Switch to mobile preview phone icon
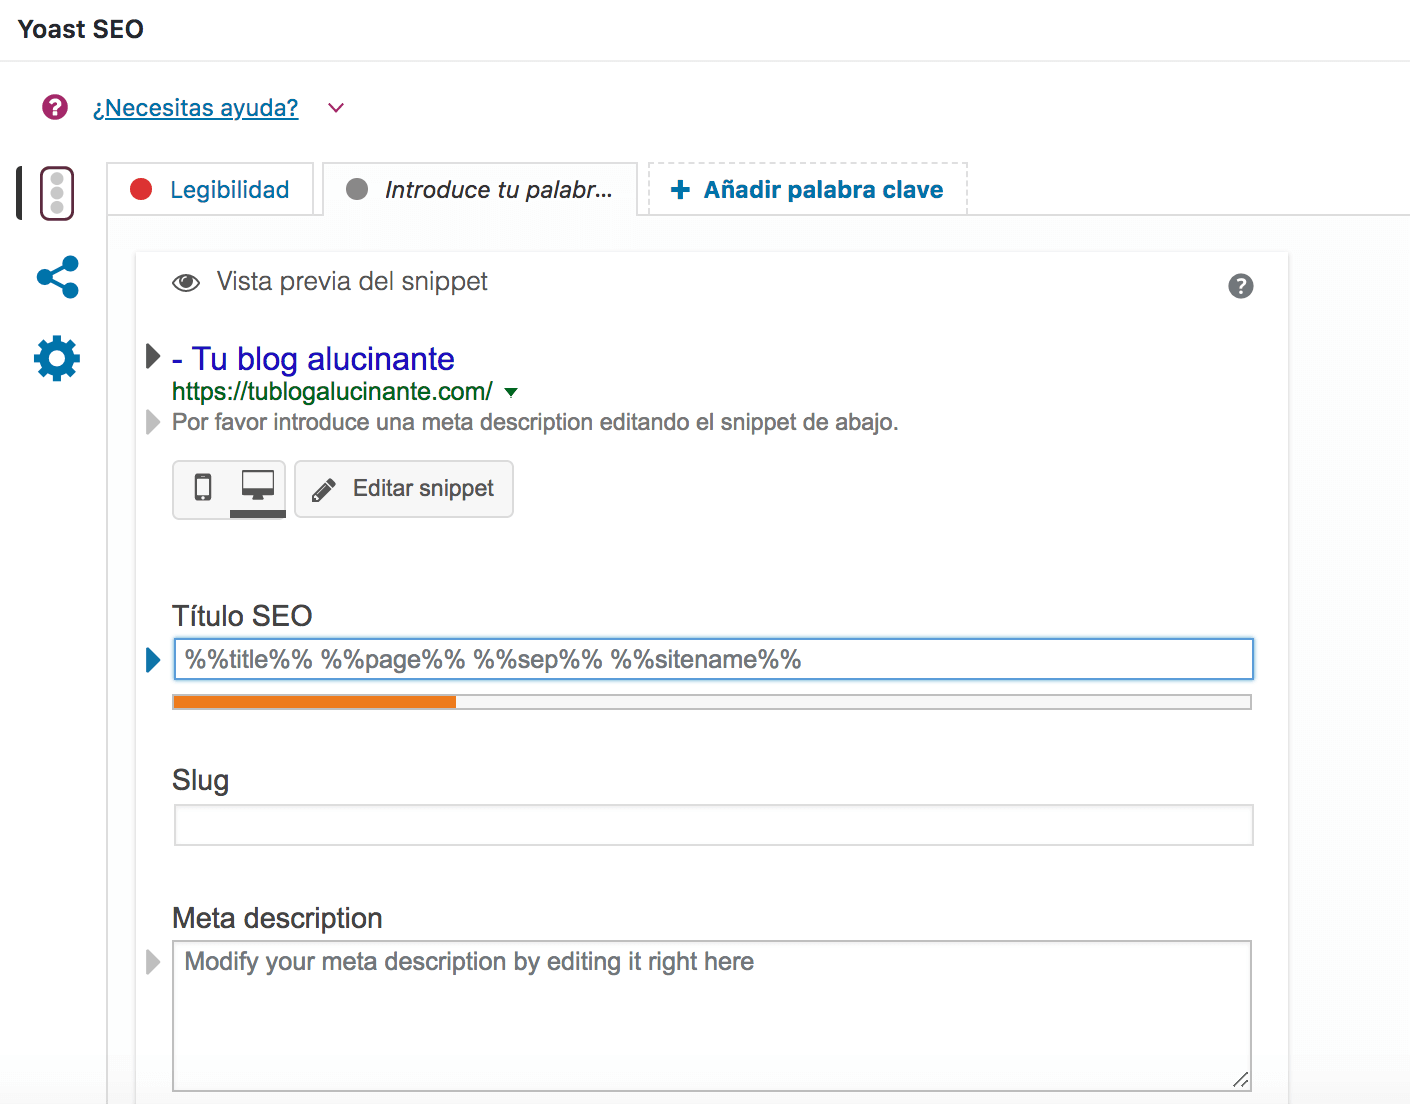The image size is (1410, 1104). [x=203, y=488]
